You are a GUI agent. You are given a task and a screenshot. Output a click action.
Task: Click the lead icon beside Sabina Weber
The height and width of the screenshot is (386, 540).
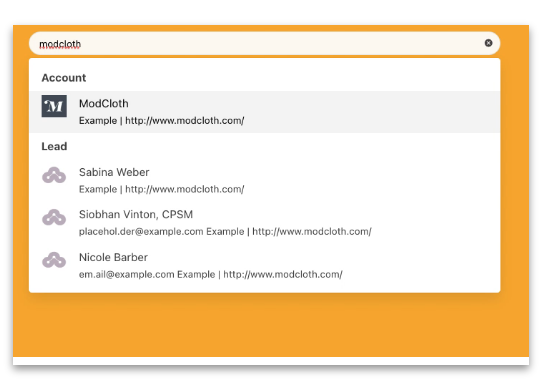pos(54,175)
